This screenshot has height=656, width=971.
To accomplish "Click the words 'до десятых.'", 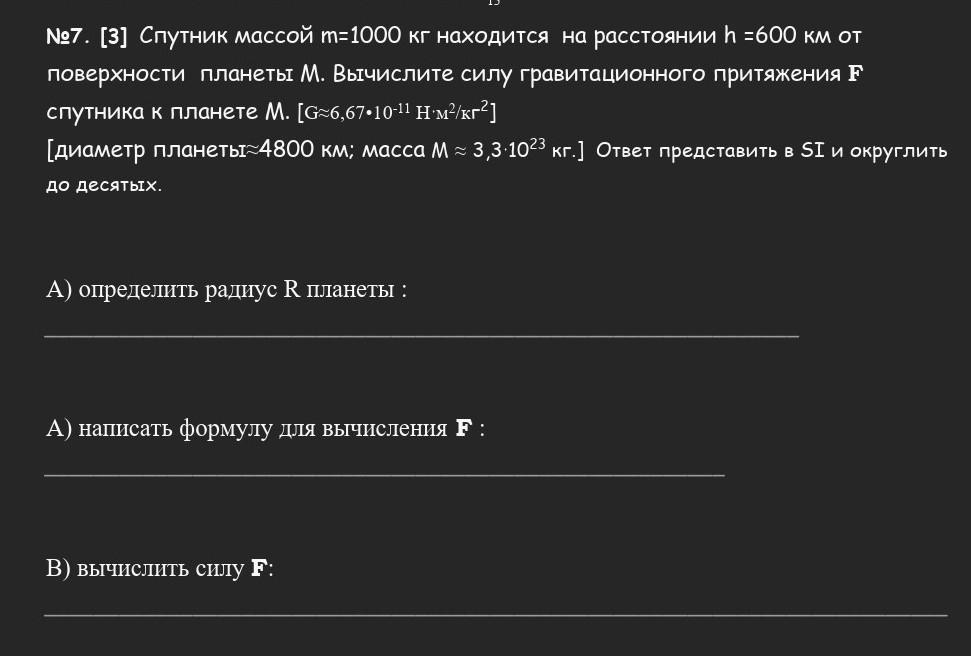I will 104,185.
